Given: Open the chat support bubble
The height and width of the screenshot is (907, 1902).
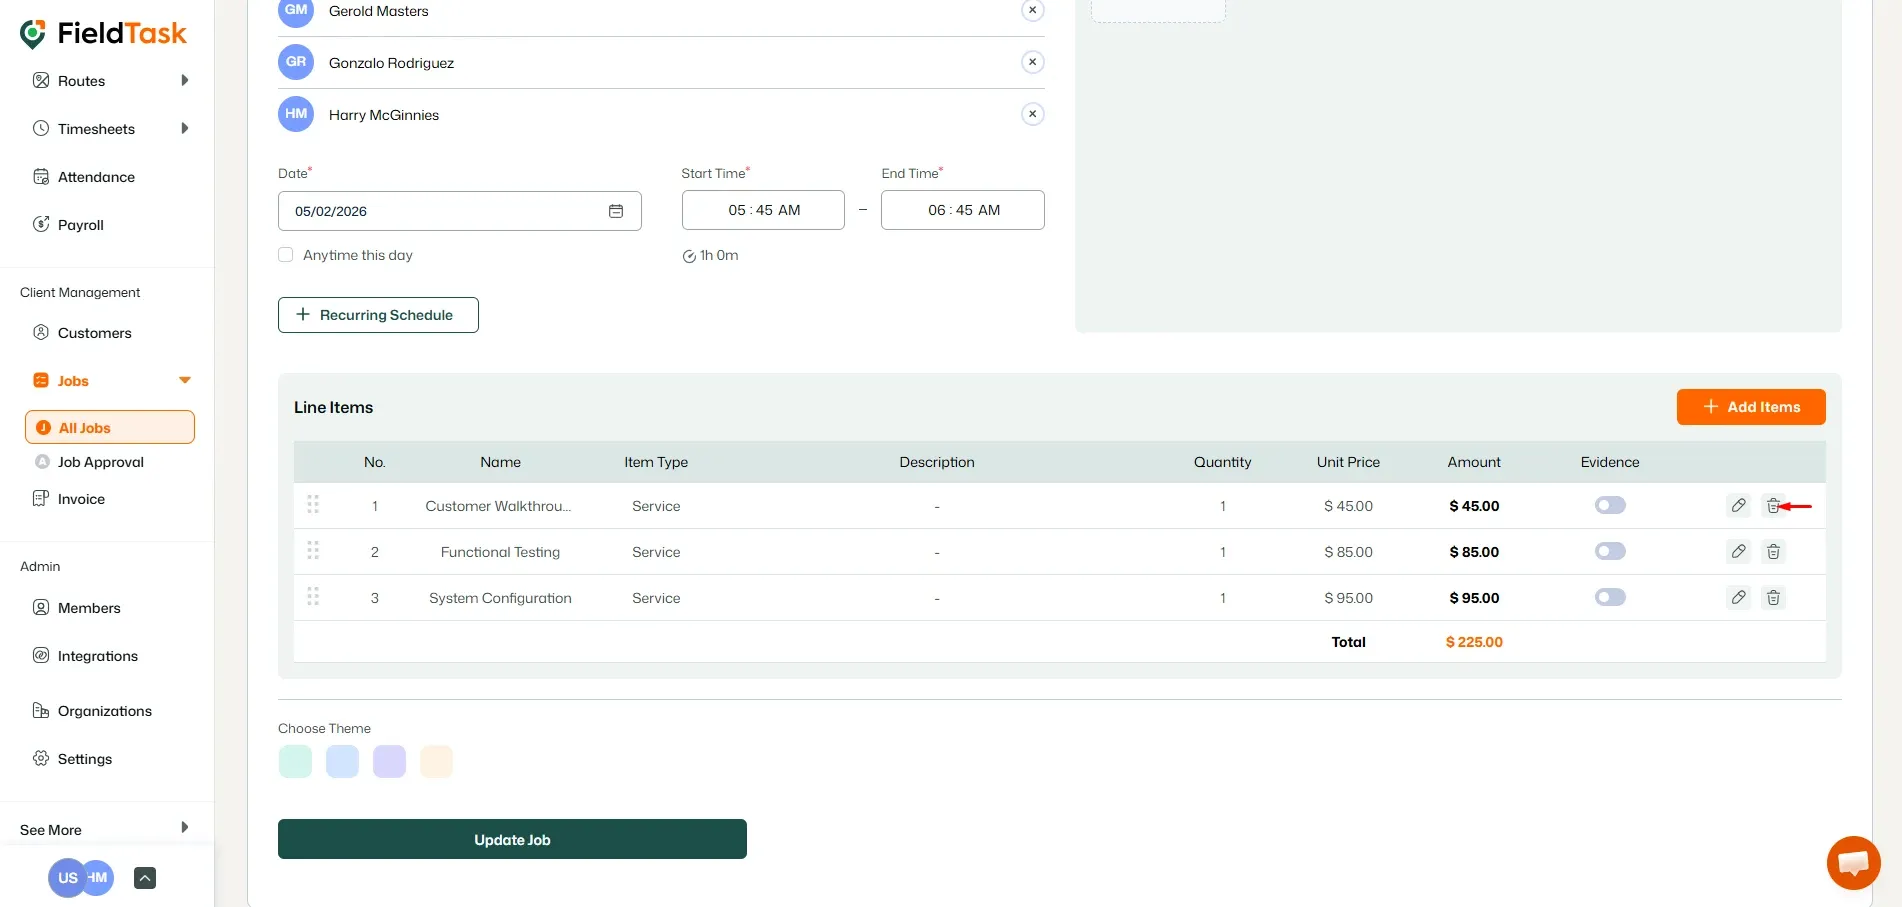Looking at the screenshot, I should tap(1853, 862).
